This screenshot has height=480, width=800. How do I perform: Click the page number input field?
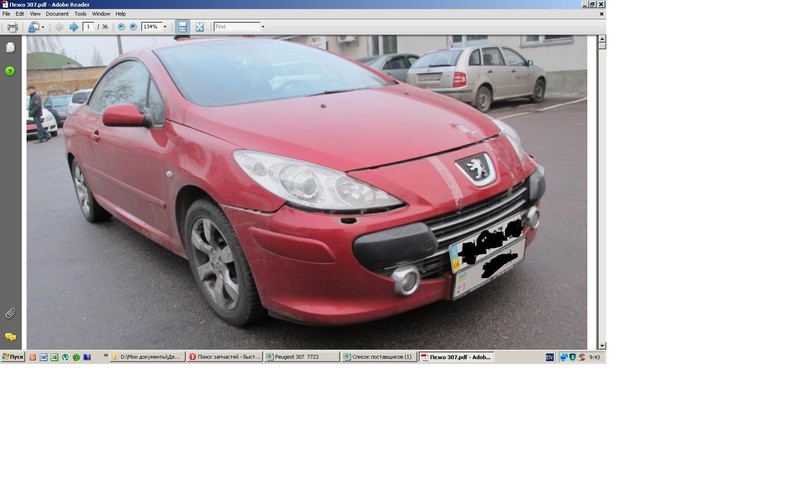(89, 27)
